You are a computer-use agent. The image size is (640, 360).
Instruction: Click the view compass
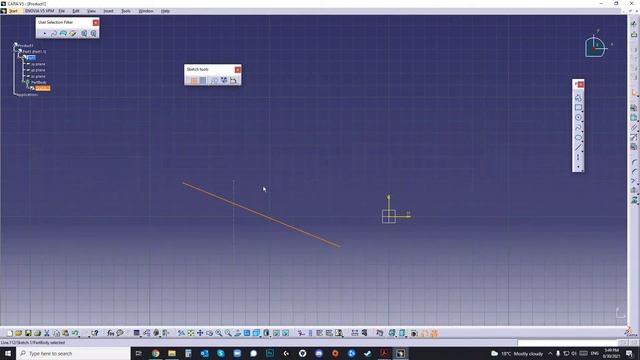coord(595,47)
